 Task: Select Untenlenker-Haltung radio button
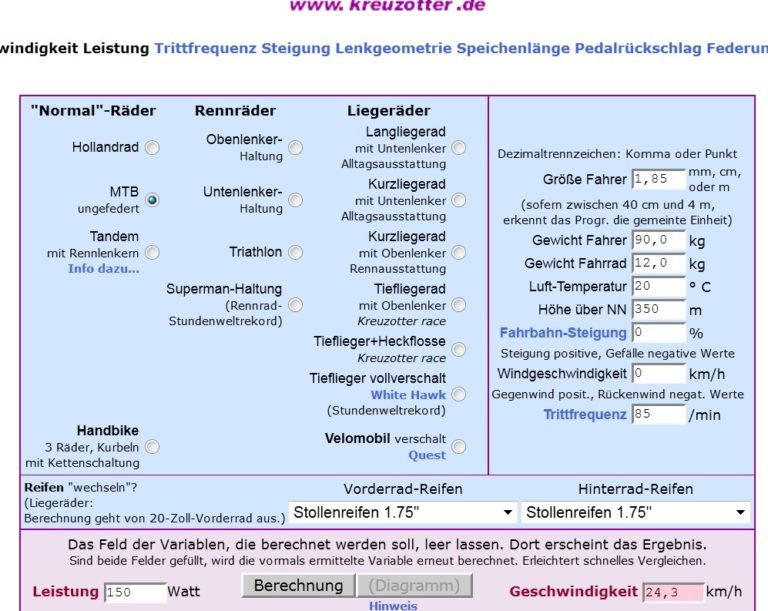click(x=295, y=200)
